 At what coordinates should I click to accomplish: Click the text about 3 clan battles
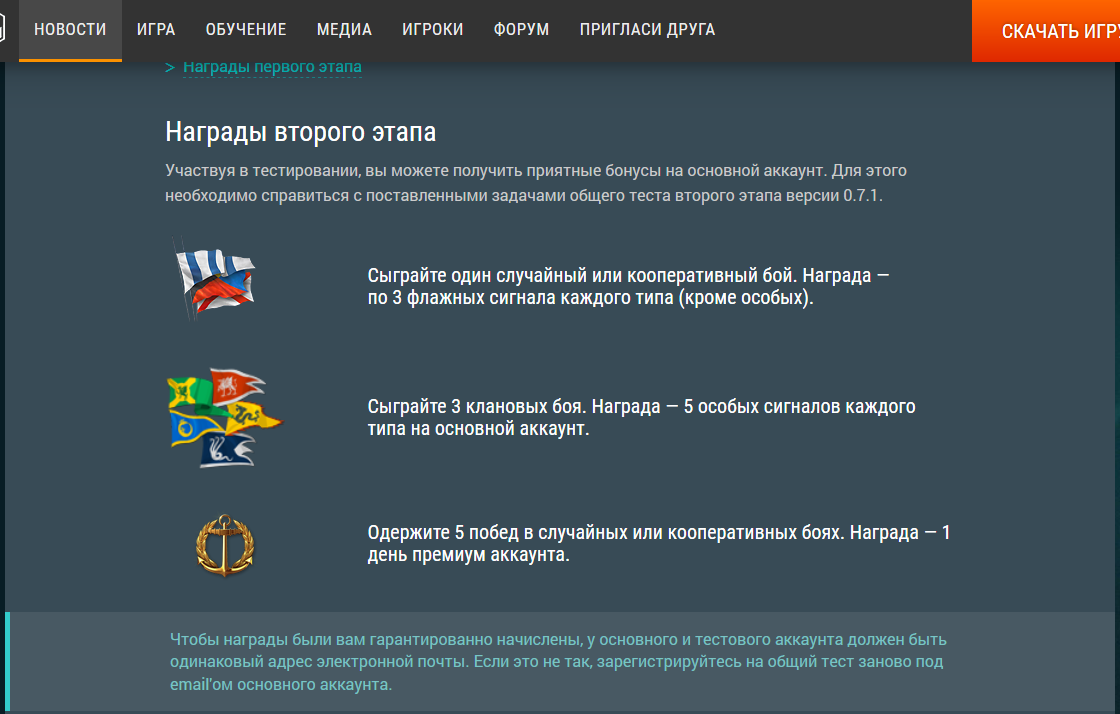(x=641, y=417)
